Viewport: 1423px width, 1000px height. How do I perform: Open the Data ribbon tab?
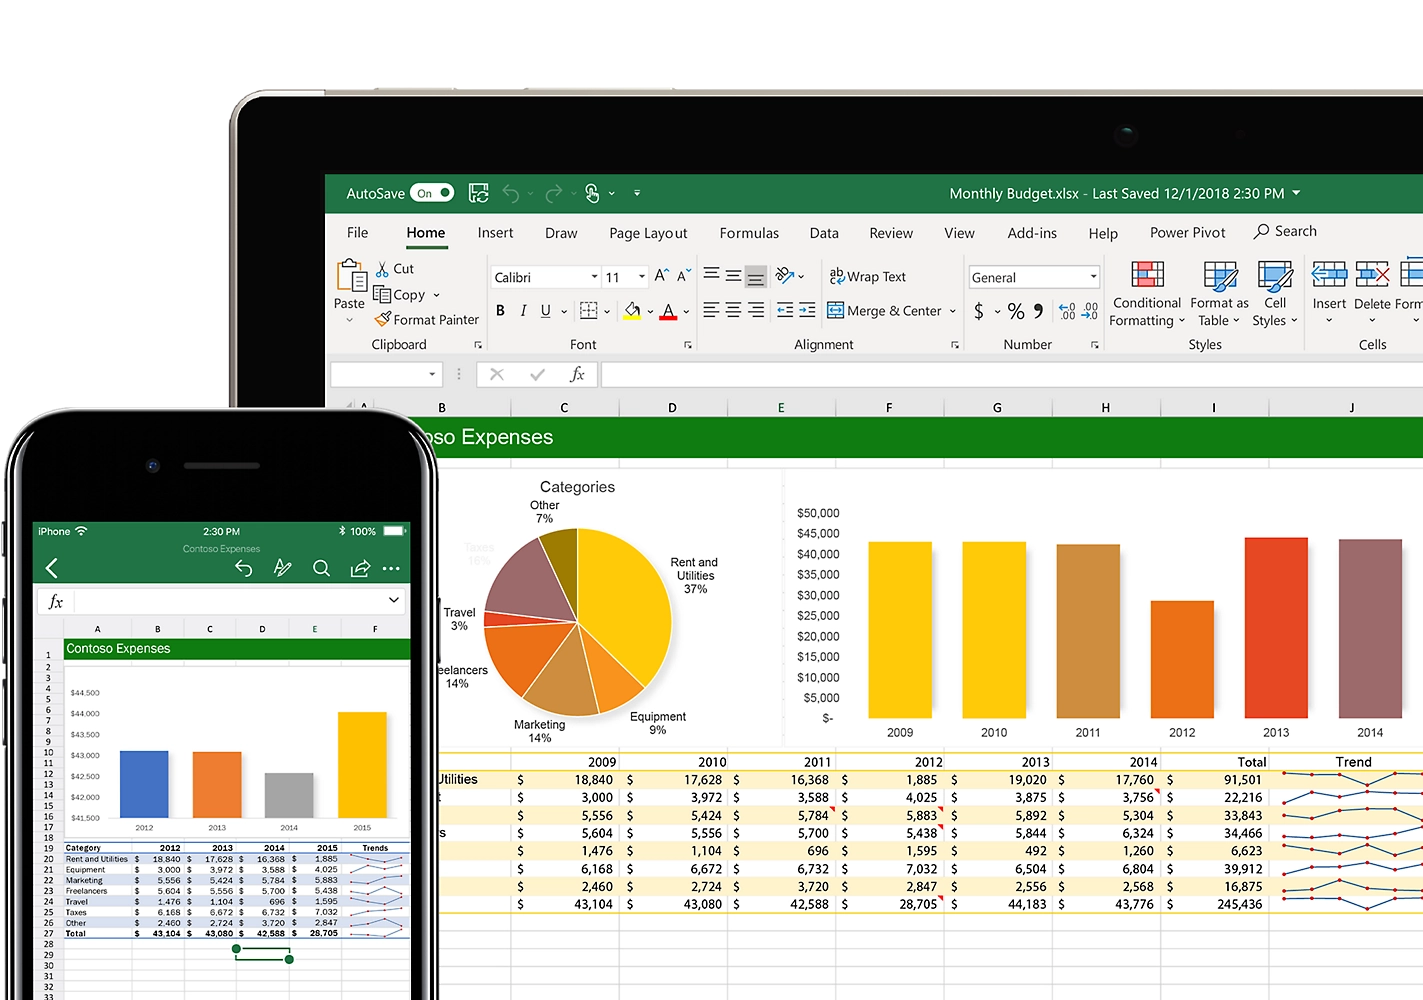tap(823, 232)
